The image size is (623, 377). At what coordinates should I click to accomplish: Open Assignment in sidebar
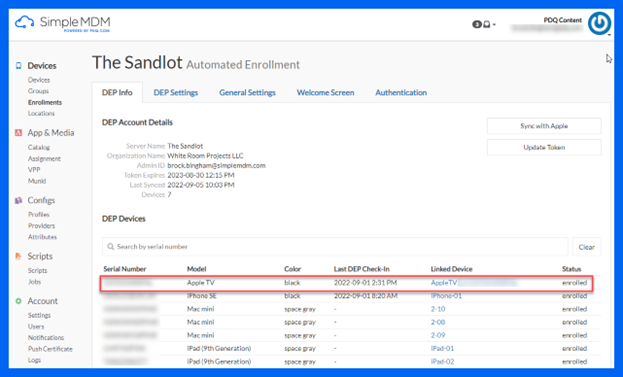pos(44,159)
